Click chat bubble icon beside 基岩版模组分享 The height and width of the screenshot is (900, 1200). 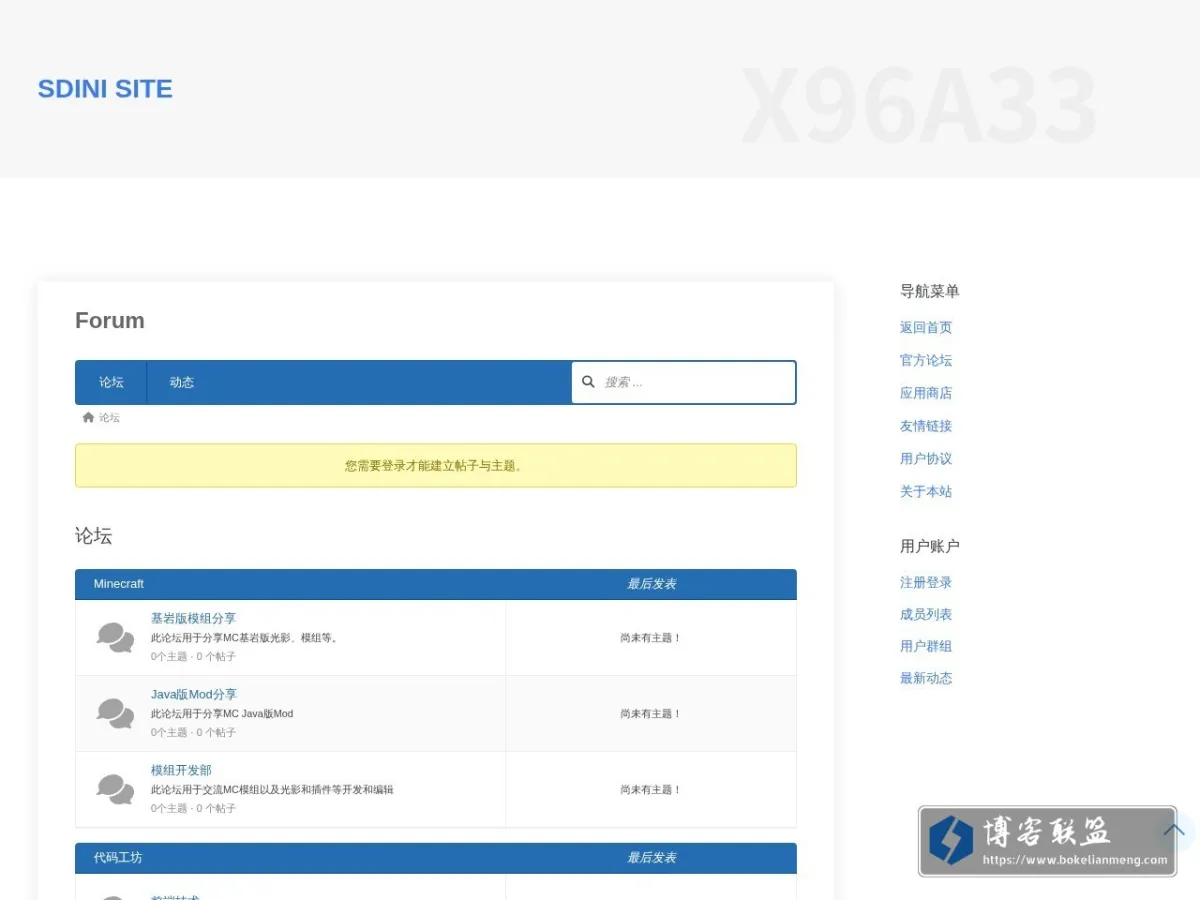tap(115, 637)
